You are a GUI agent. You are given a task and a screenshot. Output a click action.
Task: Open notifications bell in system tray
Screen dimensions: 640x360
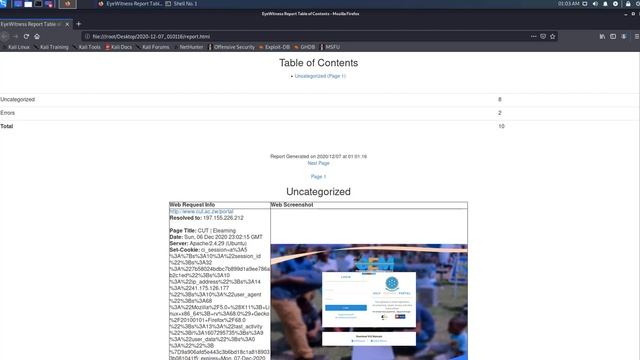click(605, 4)
